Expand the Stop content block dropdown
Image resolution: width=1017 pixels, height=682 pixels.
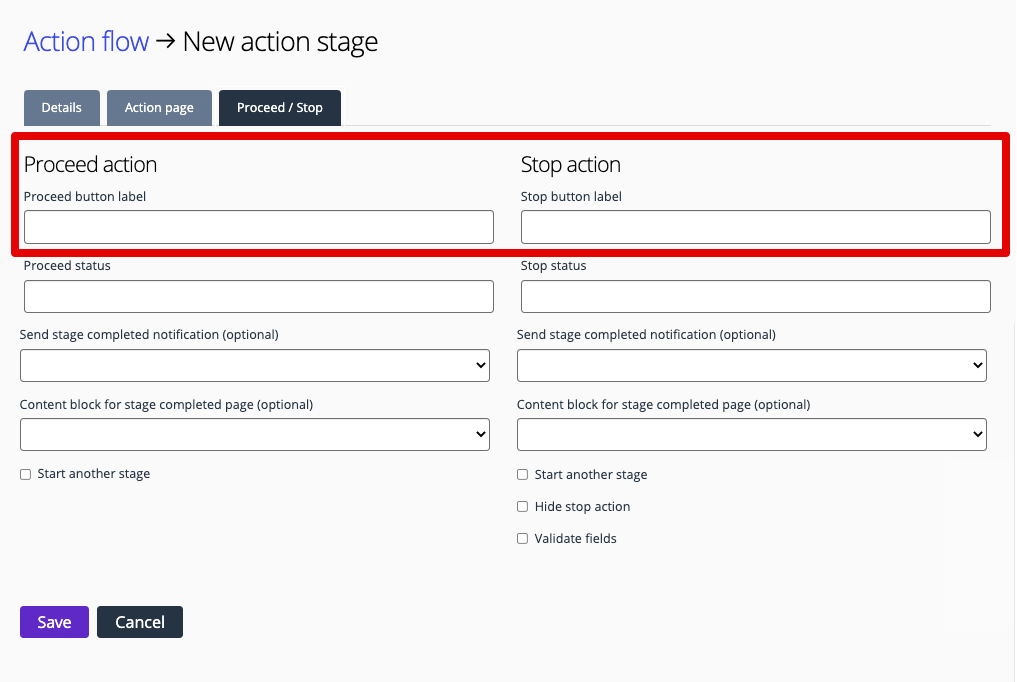(751, 434)
